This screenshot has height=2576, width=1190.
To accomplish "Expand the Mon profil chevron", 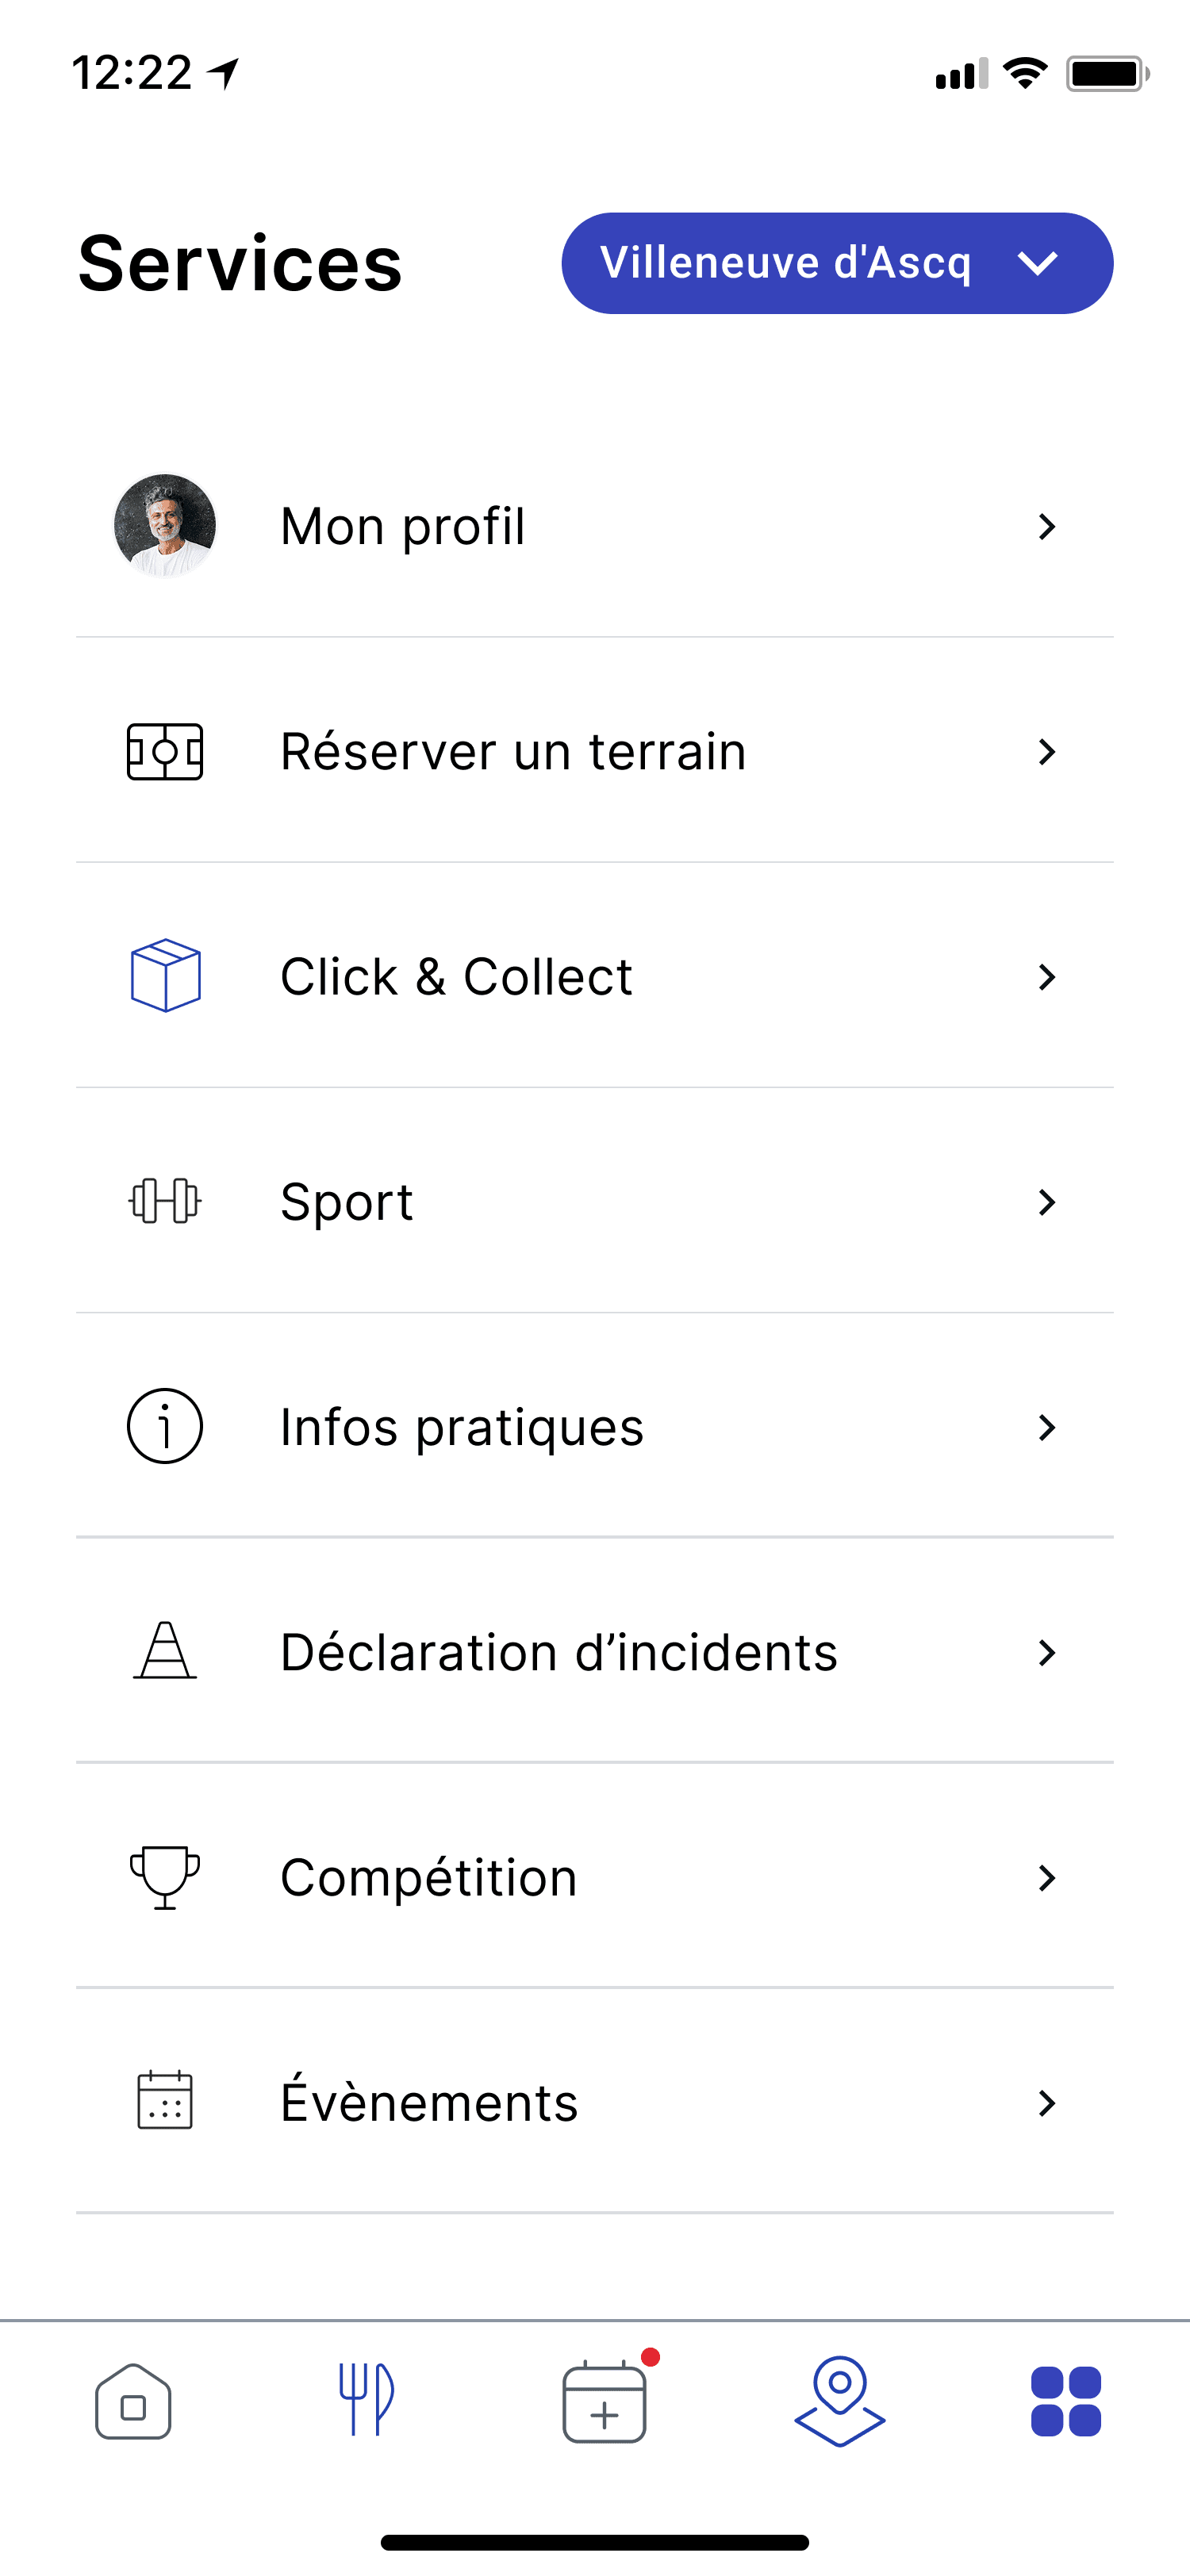I will click(x=1046, y=527).
